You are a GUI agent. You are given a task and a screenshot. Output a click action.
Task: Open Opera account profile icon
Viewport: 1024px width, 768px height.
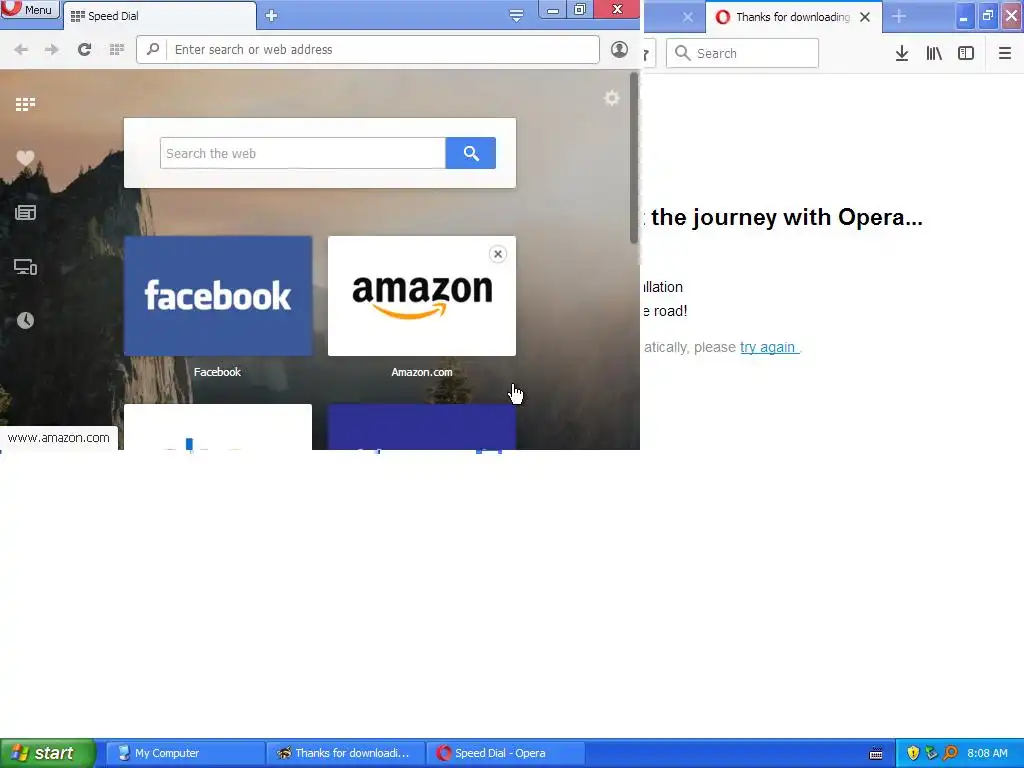point(619,50)
